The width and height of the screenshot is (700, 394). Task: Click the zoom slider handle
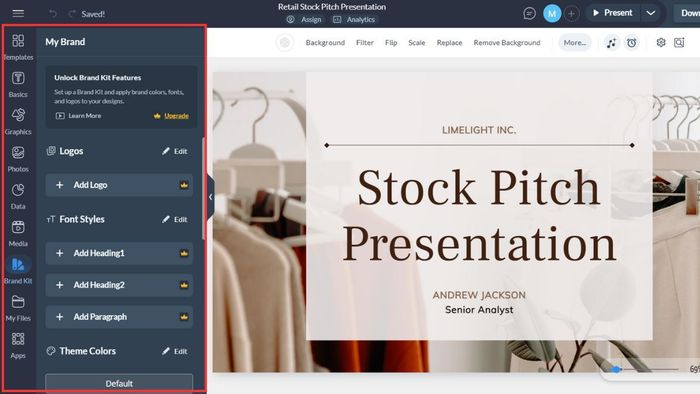tap(616, 369)
